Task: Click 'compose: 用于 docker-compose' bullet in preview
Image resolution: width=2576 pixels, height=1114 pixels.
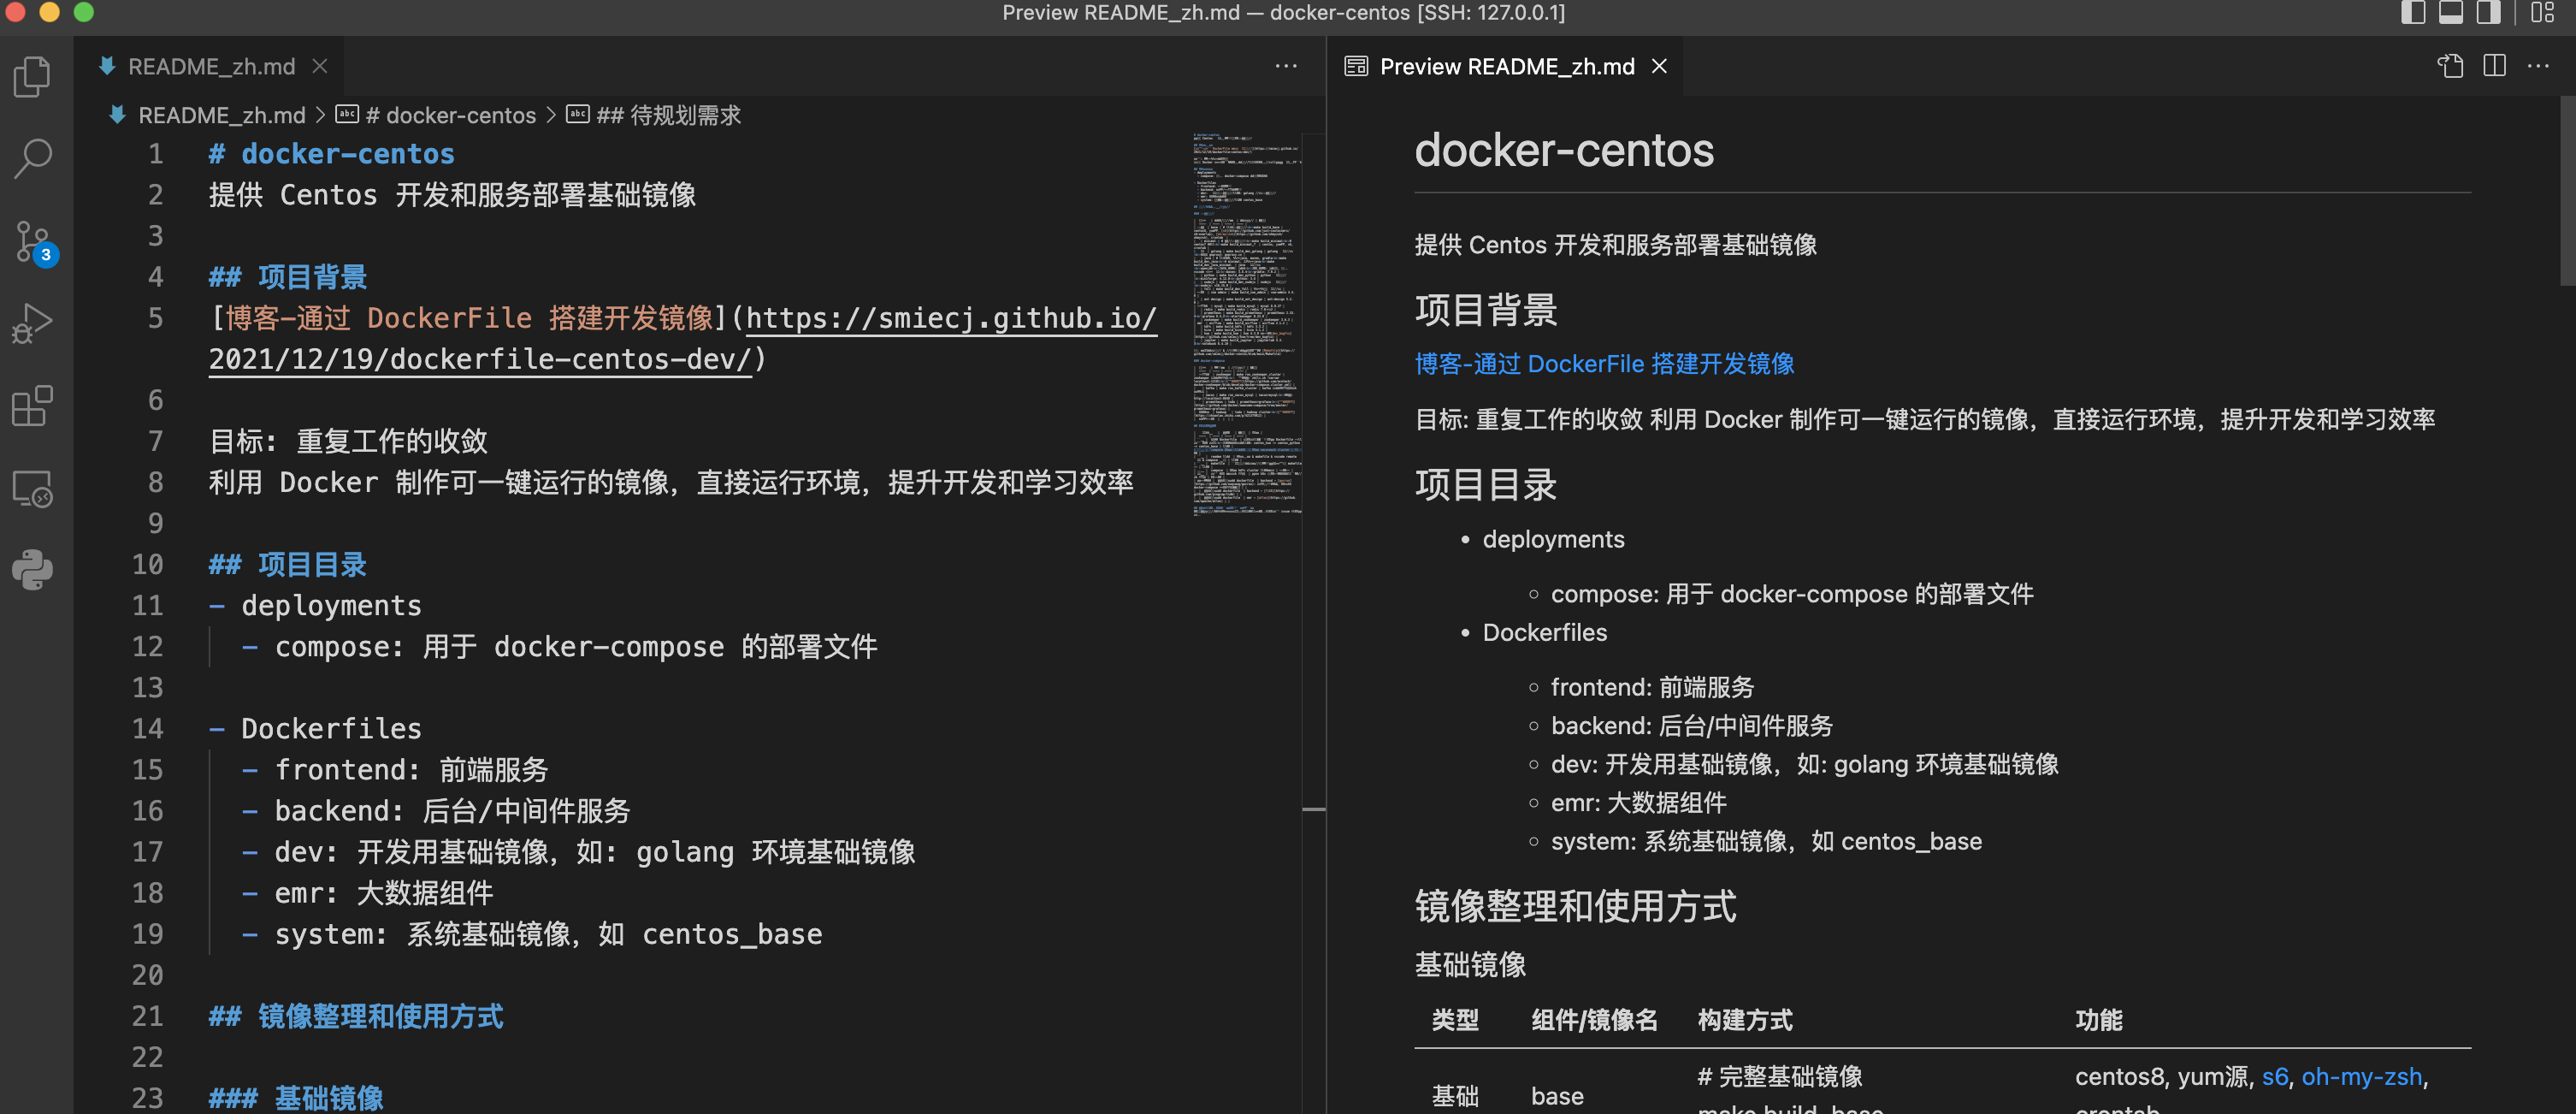Action: pos(1792,594)
